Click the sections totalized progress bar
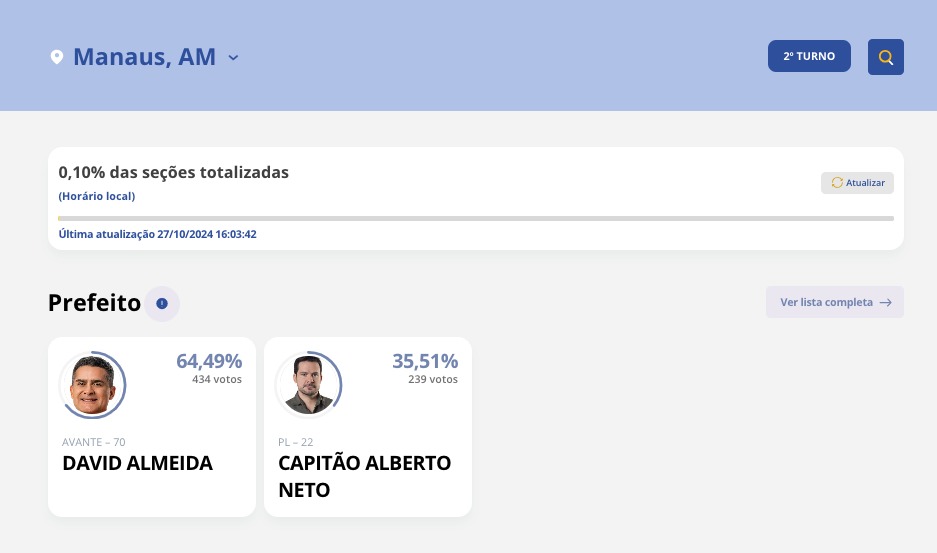This screenshot has height=553, width=937. coord(476,218)
